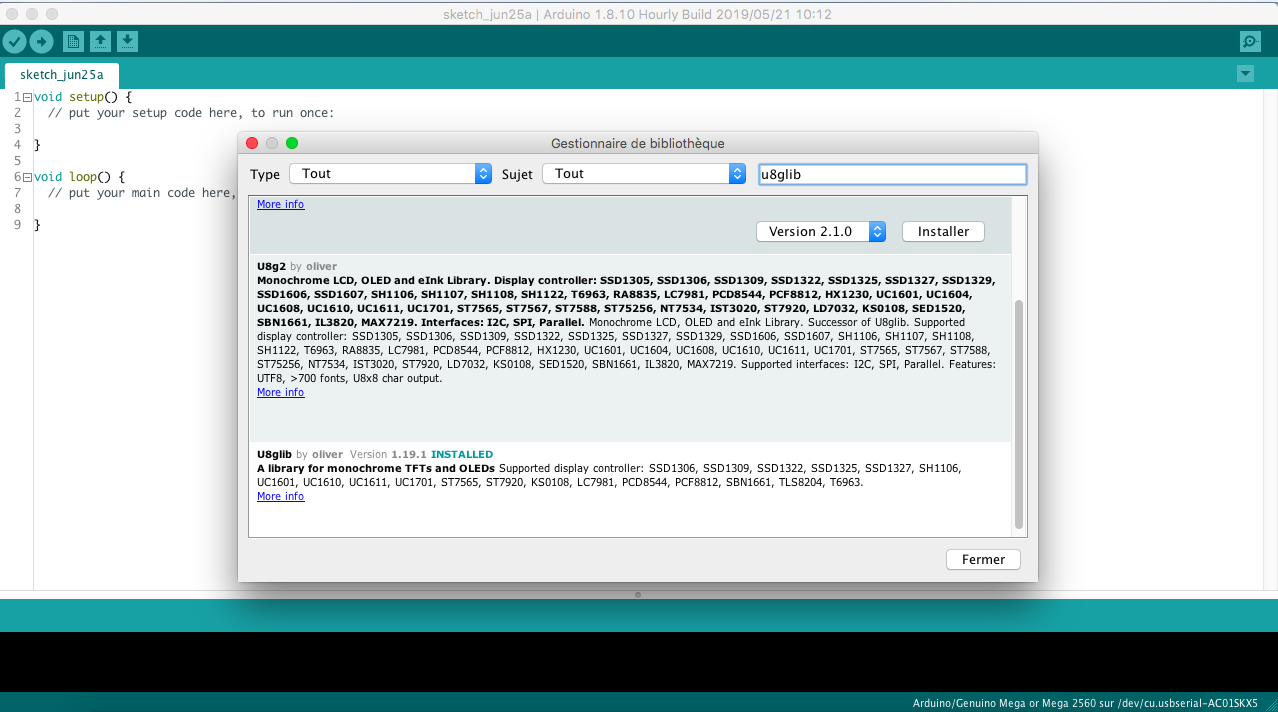Click the Installer button
Viewport: 1278px width, 712px height.
tap(943, 232)
